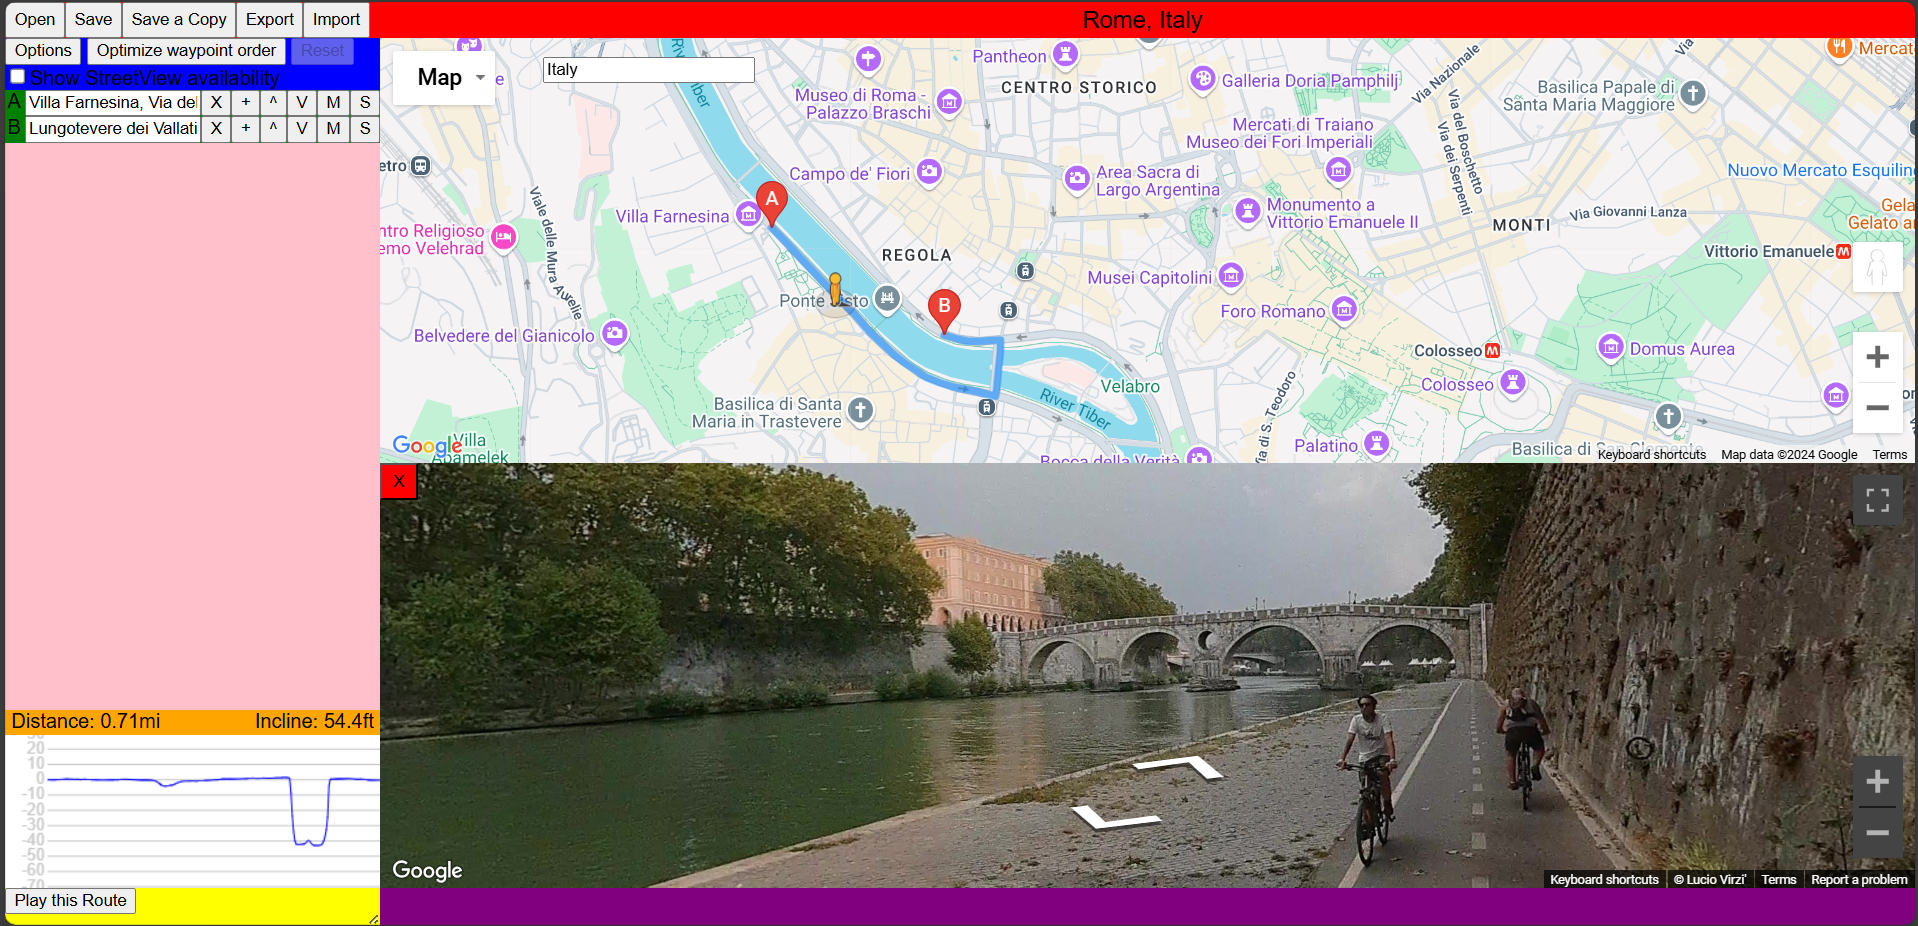Click Optimize waypoint order
The height and width of the screenshot is (926, 1918).
pyautogui.click(x=185, y=50)
